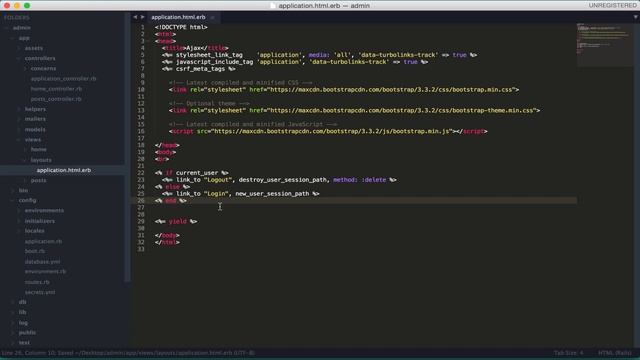Click bootstrap-theme.min.css URL on line 13
The height and width of the screenshot is (360, 640).
coord(402,111)
